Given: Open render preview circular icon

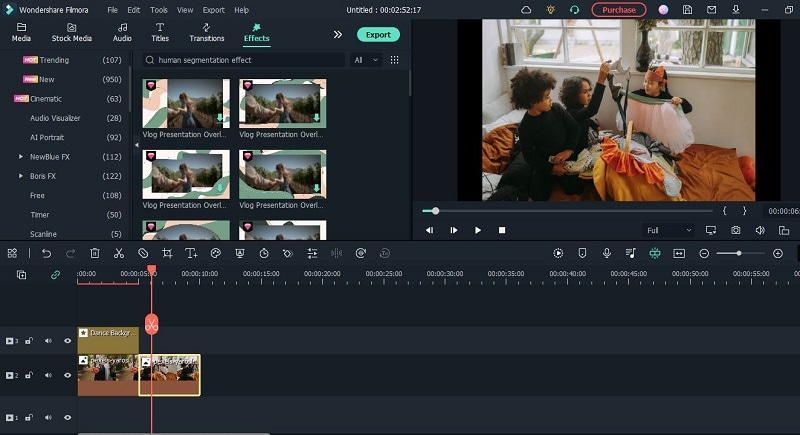Looking at the screenshot, I should tap(558, 253).
